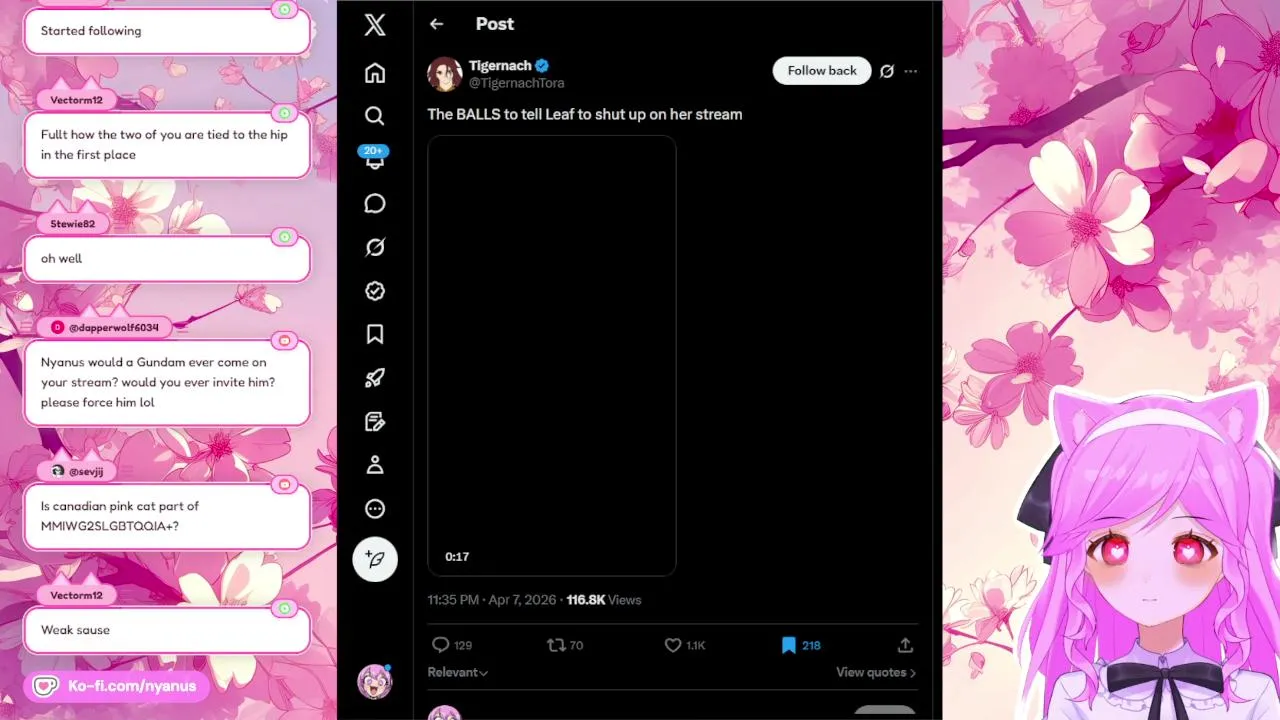Open Grok from the sidebar
The height and width of the screenshot is (720, 1280).
coord(375,247)
